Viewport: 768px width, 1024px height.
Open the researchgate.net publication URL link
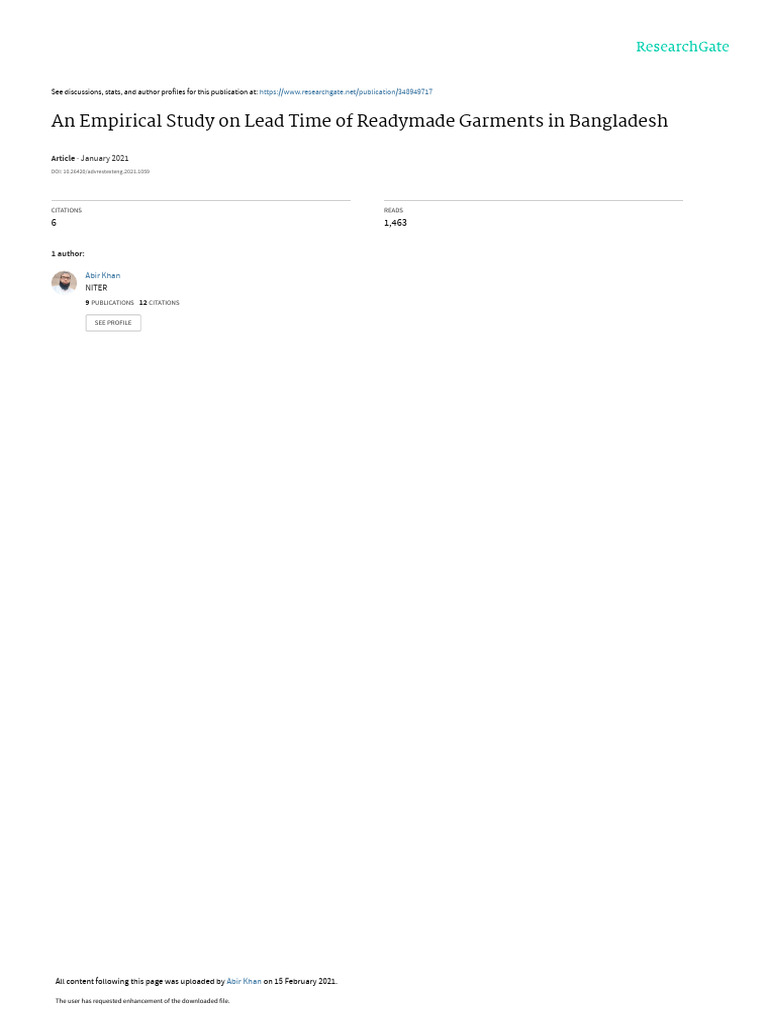point(345,92)
